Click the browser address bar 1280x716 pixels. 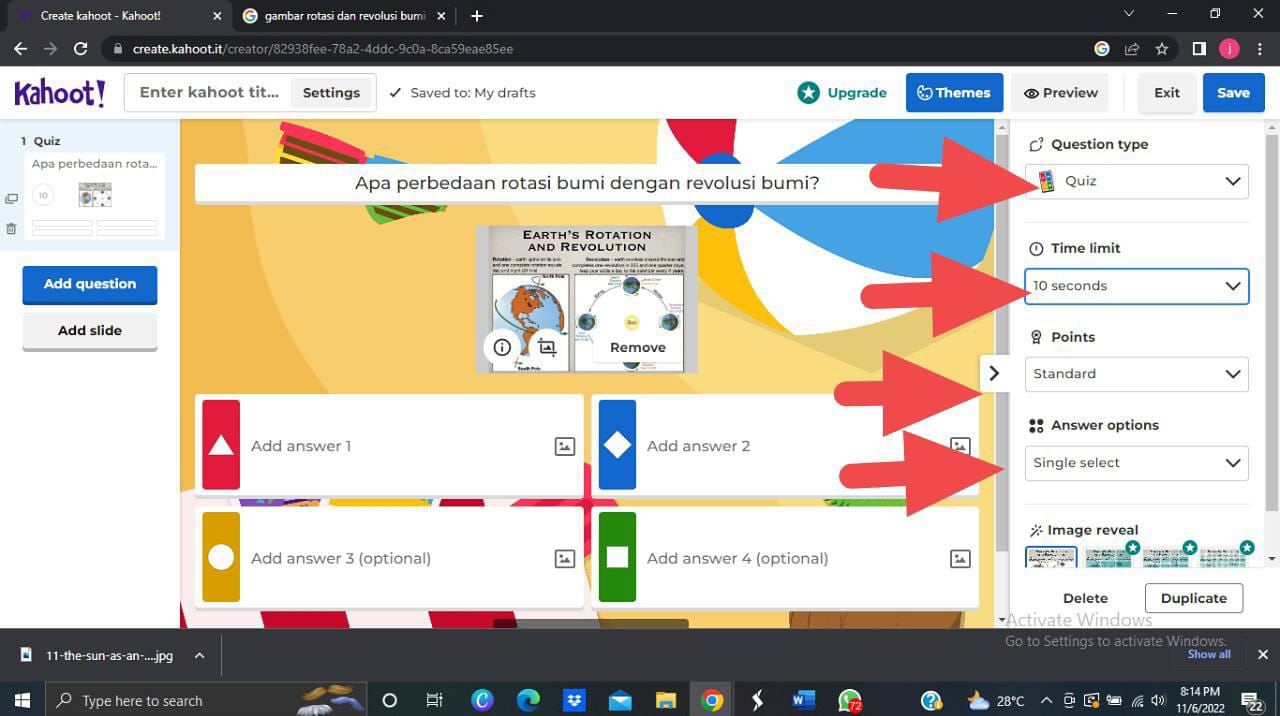tap(600, 48)
